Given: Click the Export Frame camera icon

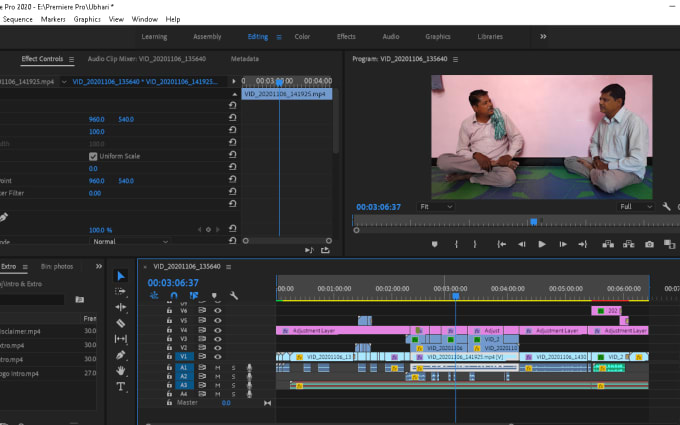Looking at the screenshot, I should (x=649, y=245).
